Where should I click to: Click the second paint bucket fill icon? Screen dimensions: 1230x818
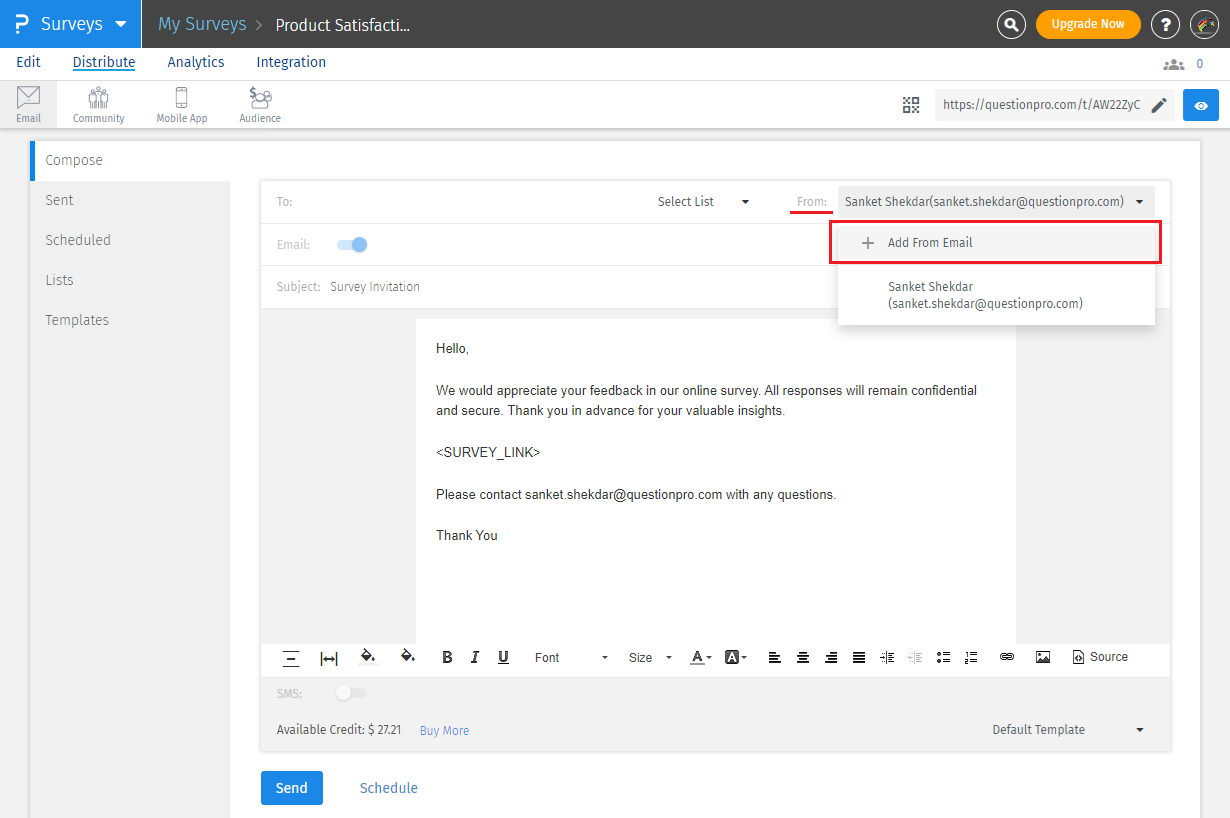pos(407,656)
